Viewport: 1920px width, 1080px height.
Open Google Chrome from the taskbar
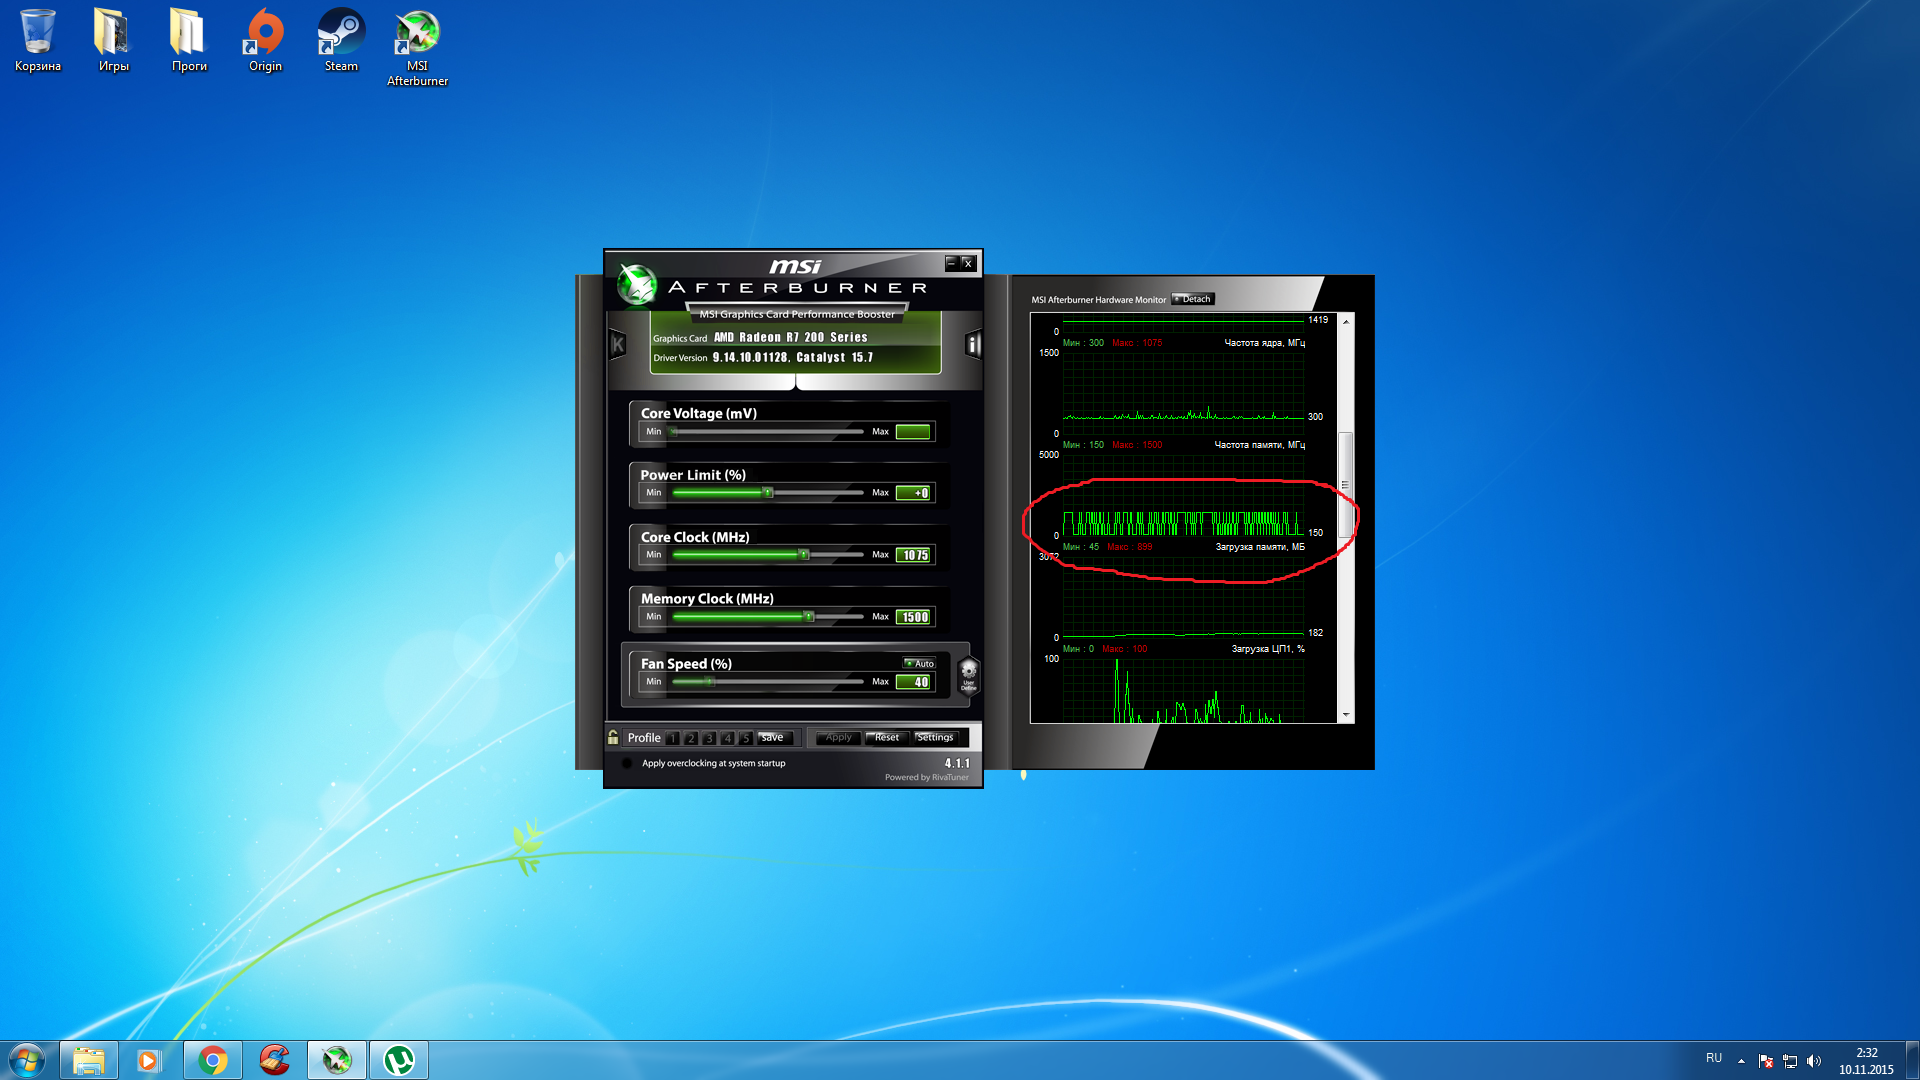pos(212,1060)
